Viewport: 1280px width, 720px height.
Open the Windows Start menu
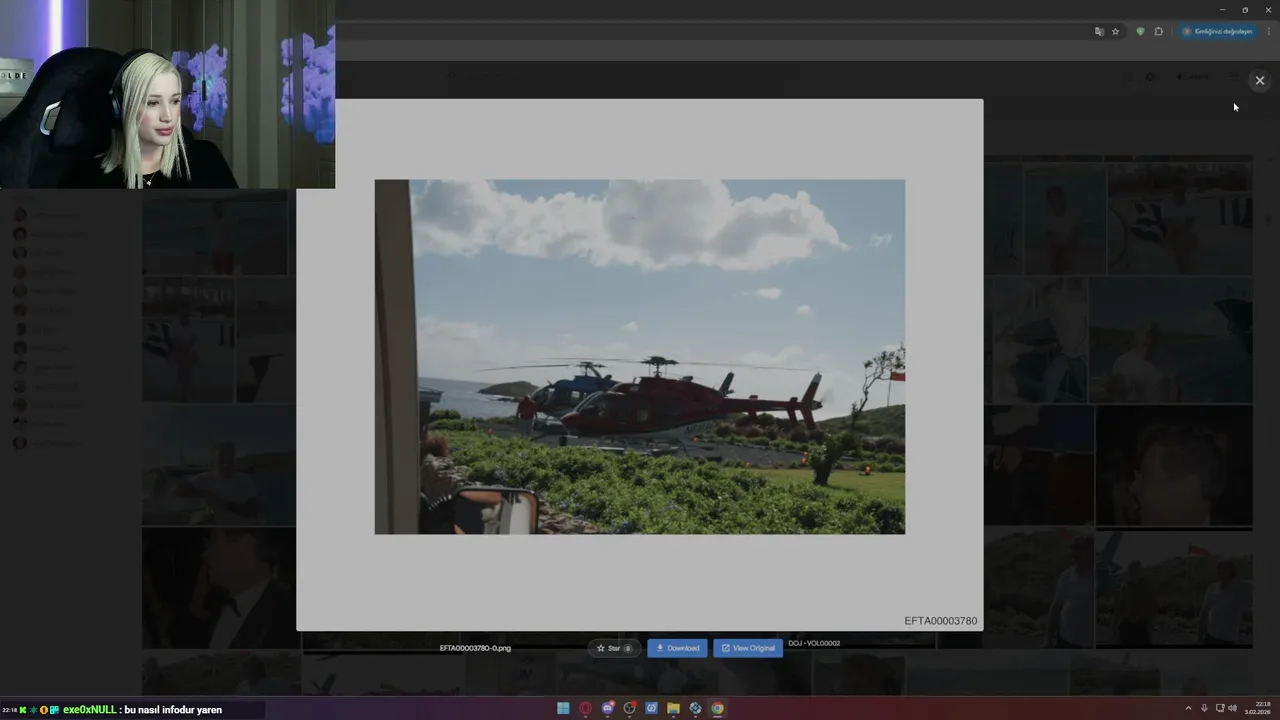563,708
